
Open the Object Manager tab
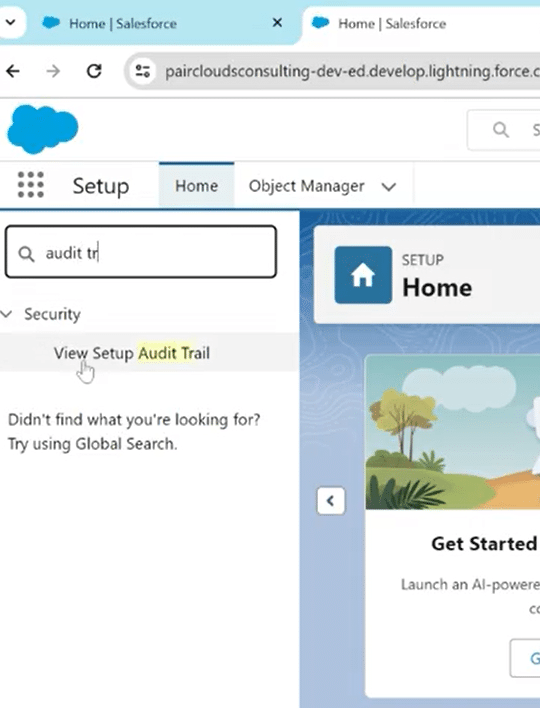[x=307, y=186]
